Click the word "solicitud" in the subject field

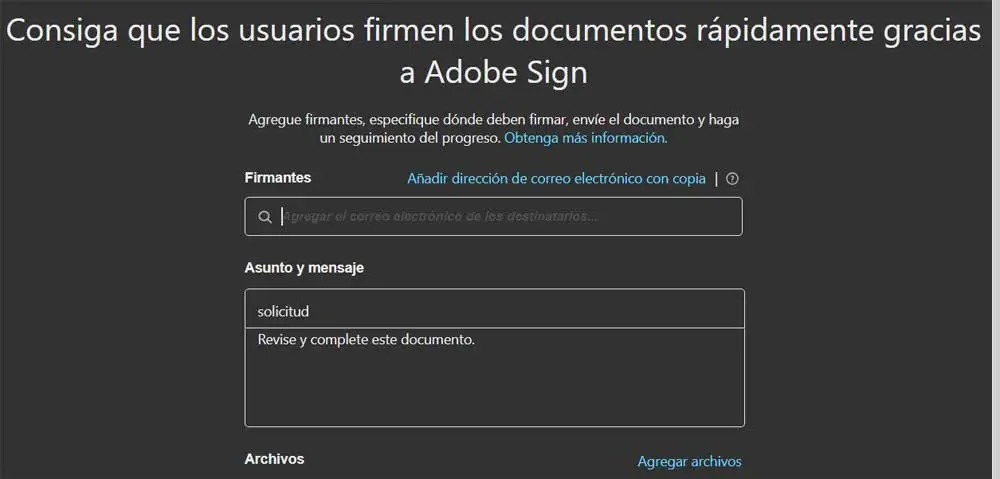point(283,311)
